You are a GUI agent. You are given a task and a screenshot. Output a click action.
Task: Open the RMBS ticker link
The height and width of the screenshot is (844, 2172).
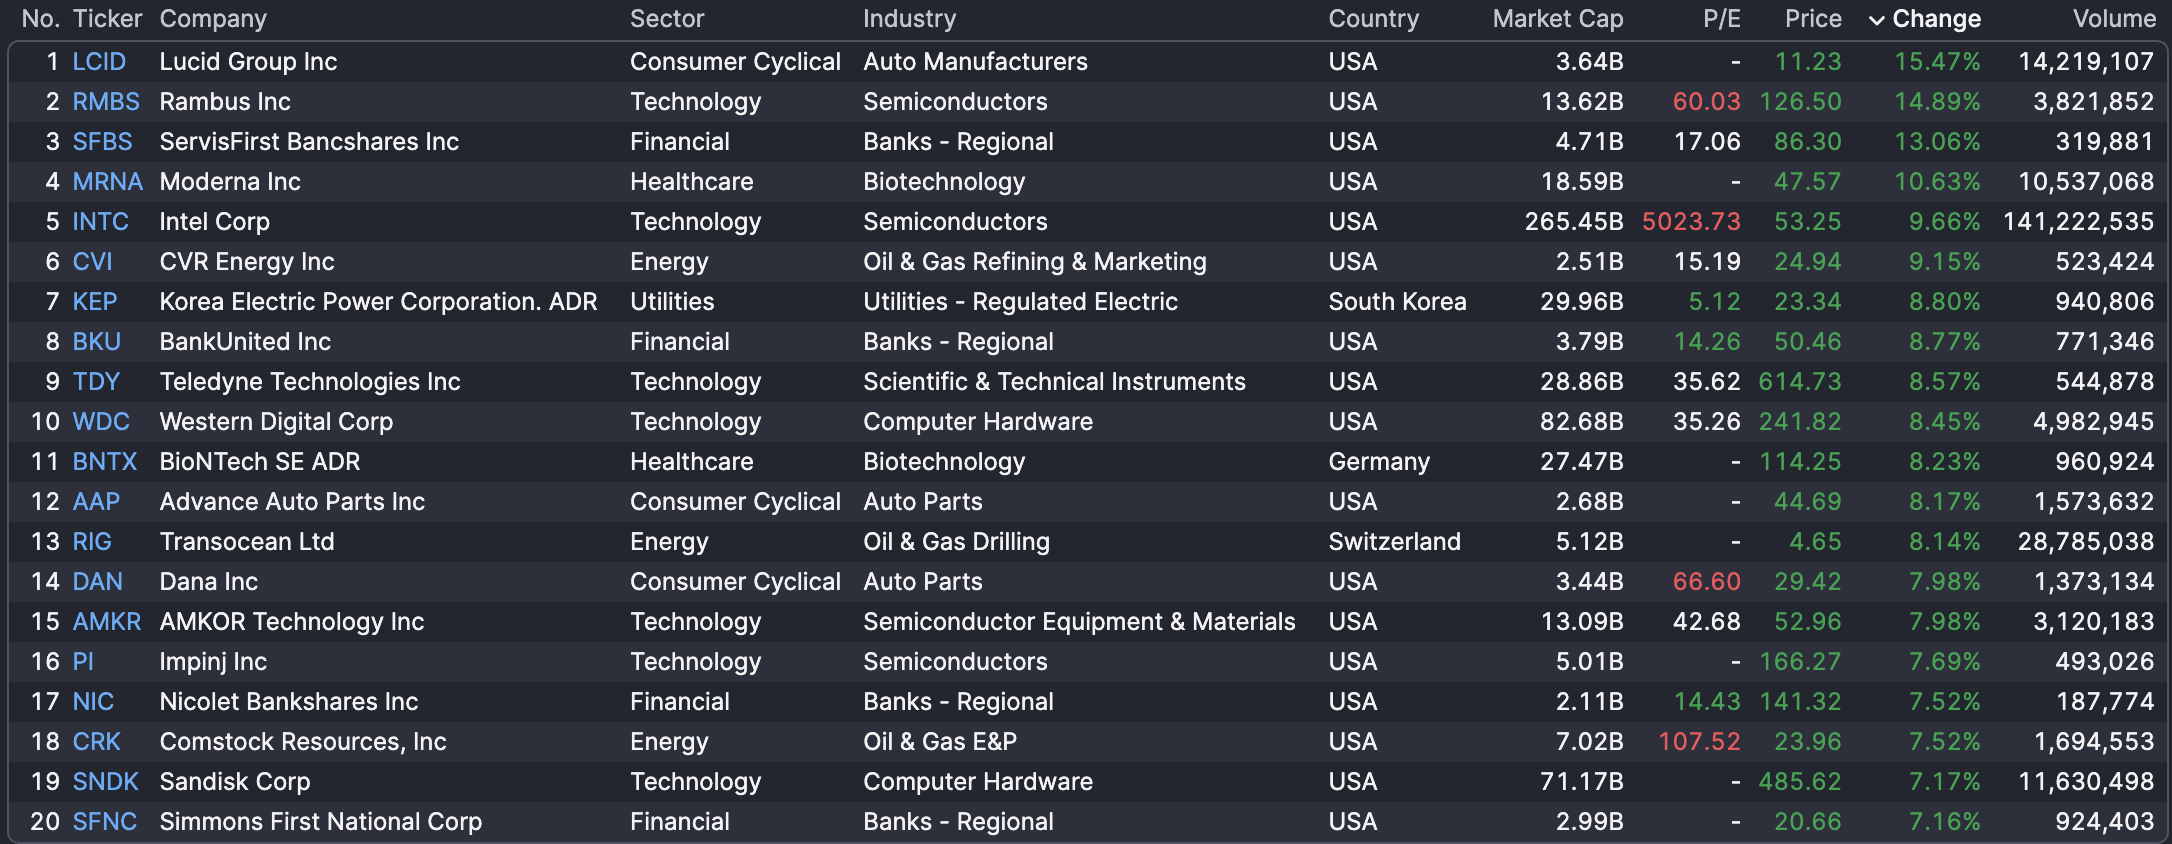[106, 102]
